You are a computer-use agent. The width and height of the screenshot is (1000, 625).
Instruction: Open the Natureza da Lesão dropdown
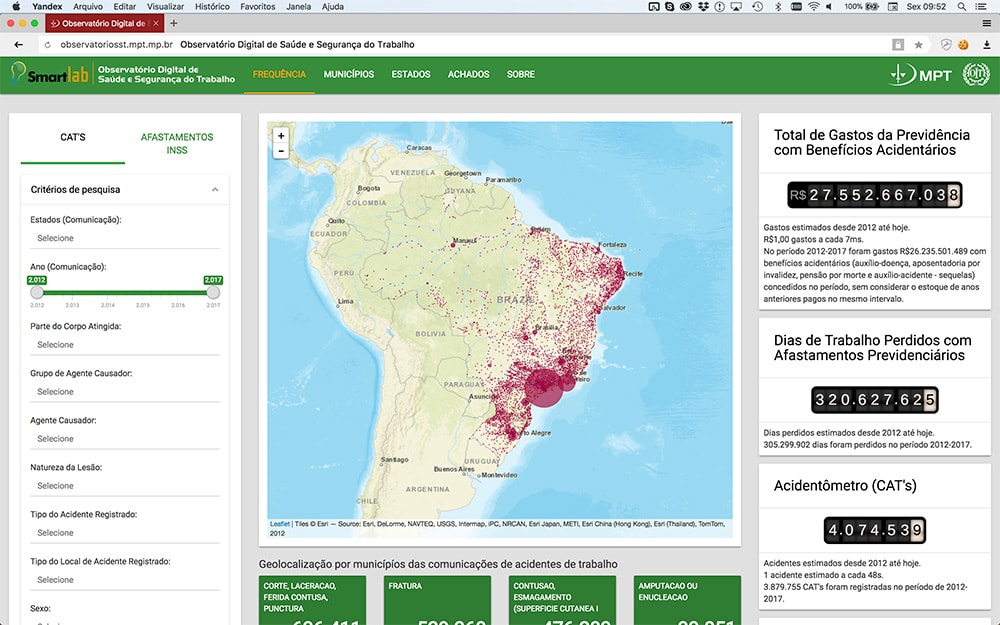125,485
